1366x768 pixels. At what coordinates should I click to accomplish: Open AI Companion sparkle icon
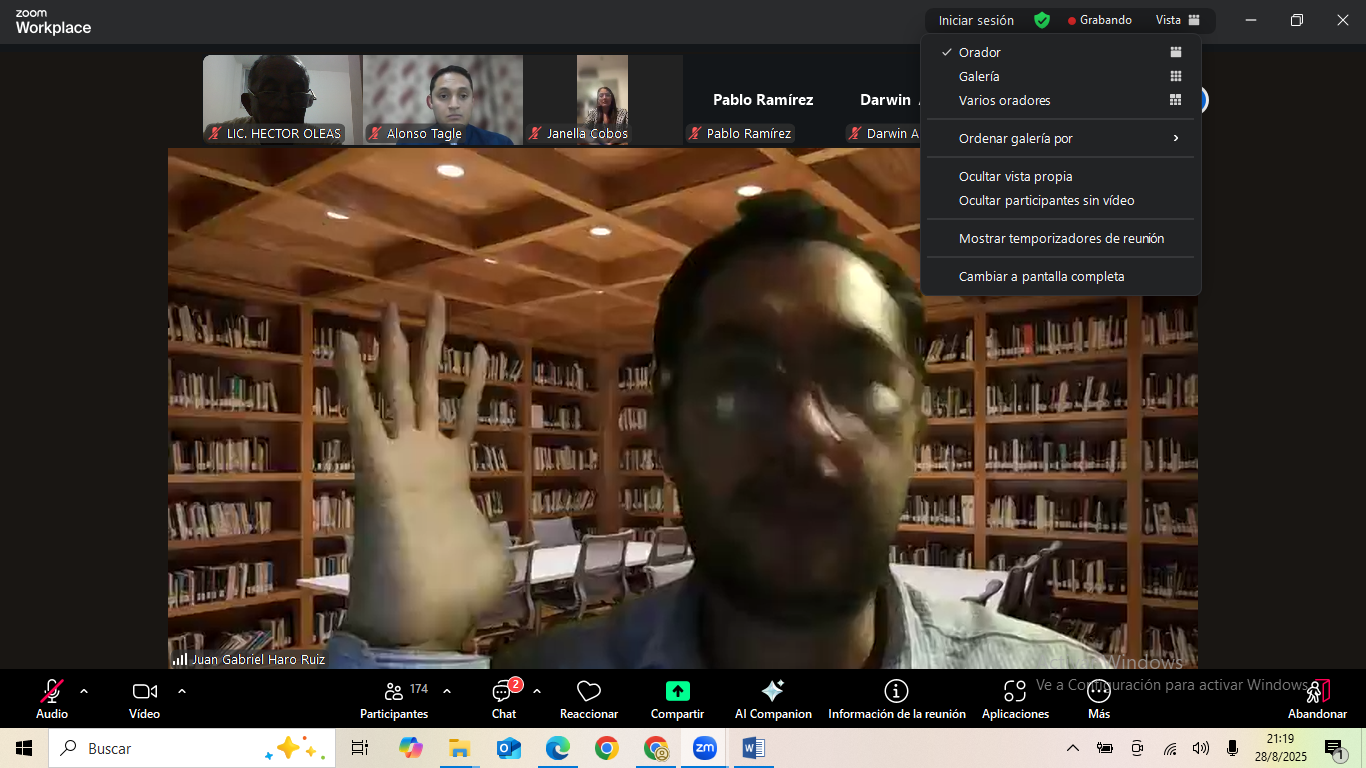(x=772, y=692)
